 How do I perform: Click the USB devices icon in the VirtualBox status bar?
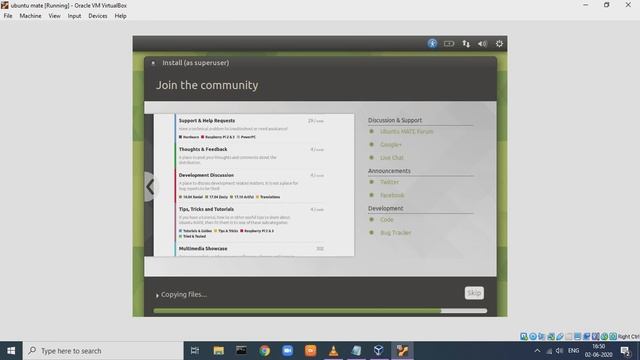click(560, 336)
